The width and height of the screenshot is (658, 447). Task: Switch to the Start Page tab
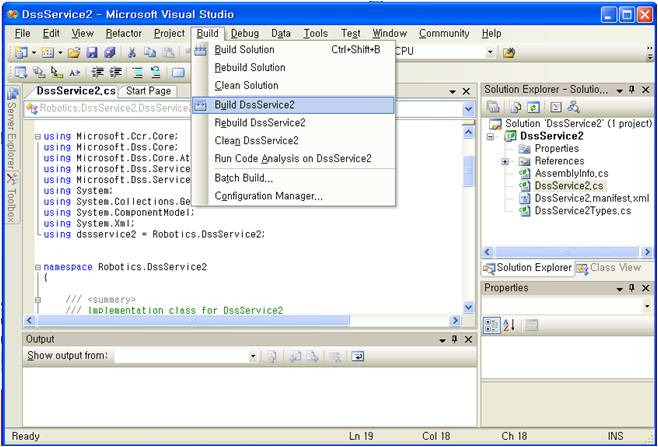(x=148, y=91)
